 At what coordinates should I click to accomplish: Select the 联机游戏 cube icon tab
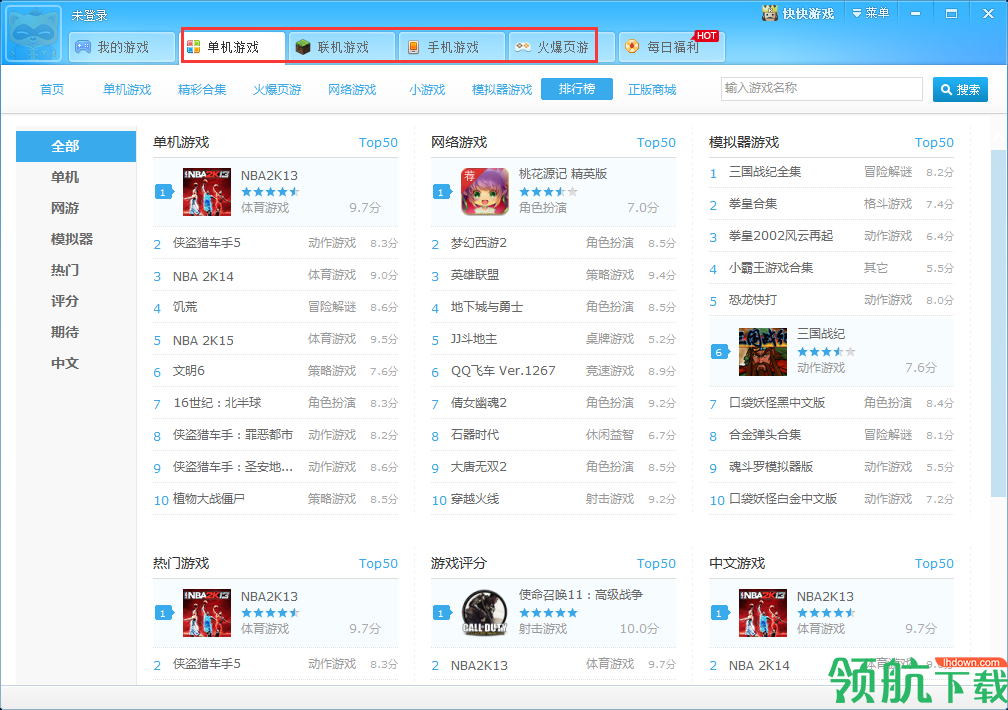341,47
